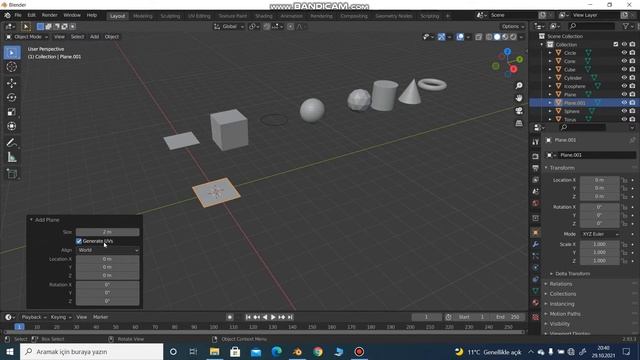The height and width of the screenshot is (360, 640).
Task: Click the viewport zoom magnifier icon
Action: tap(519, 86)
